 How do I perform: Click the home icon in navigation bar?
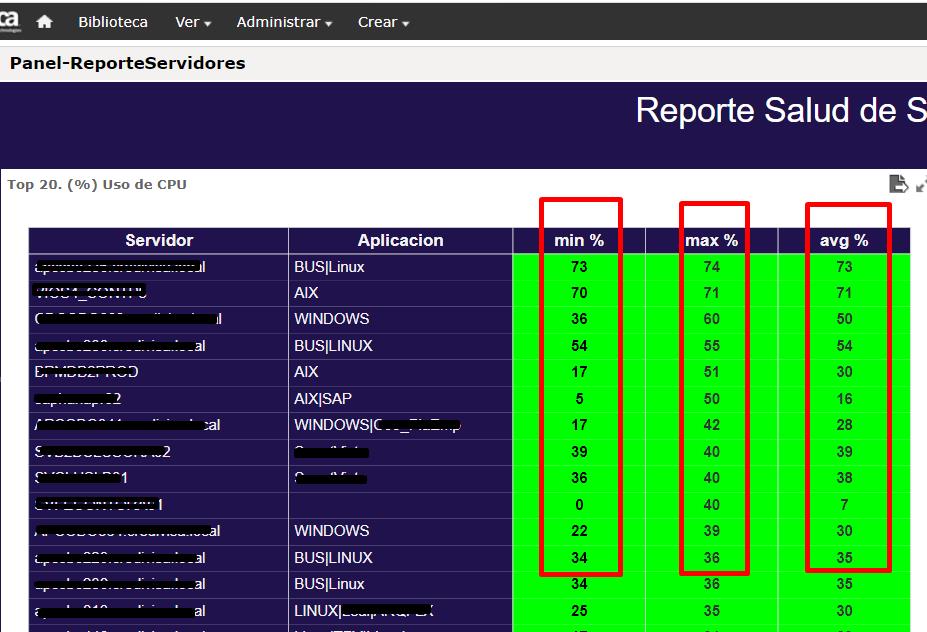[x=43, y=20]
